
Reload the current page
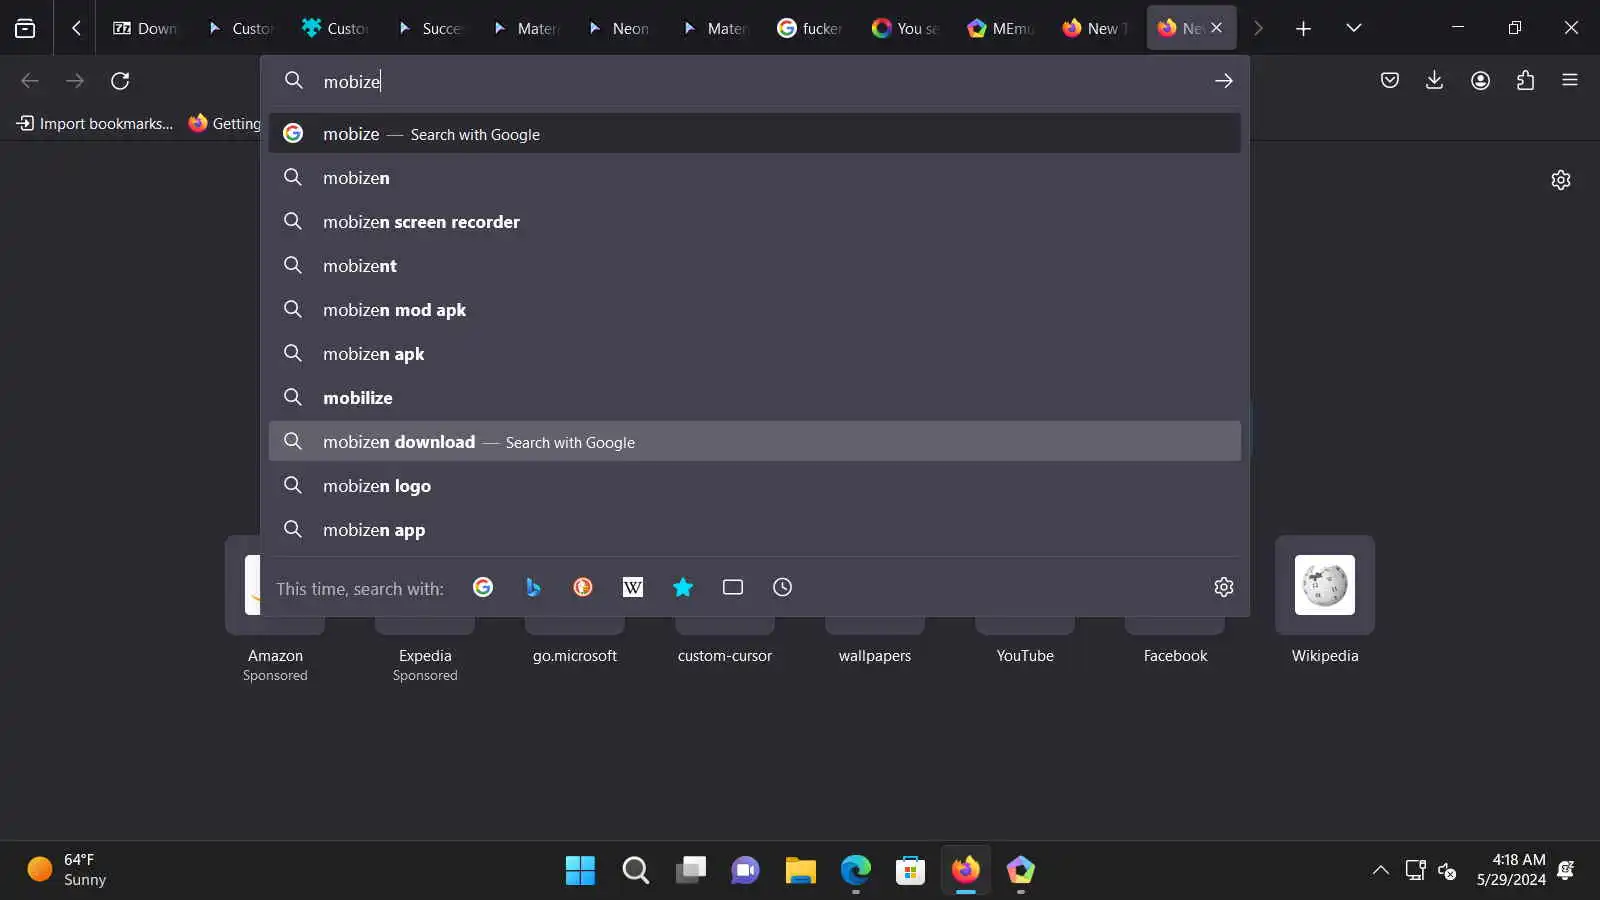[120, 81]
